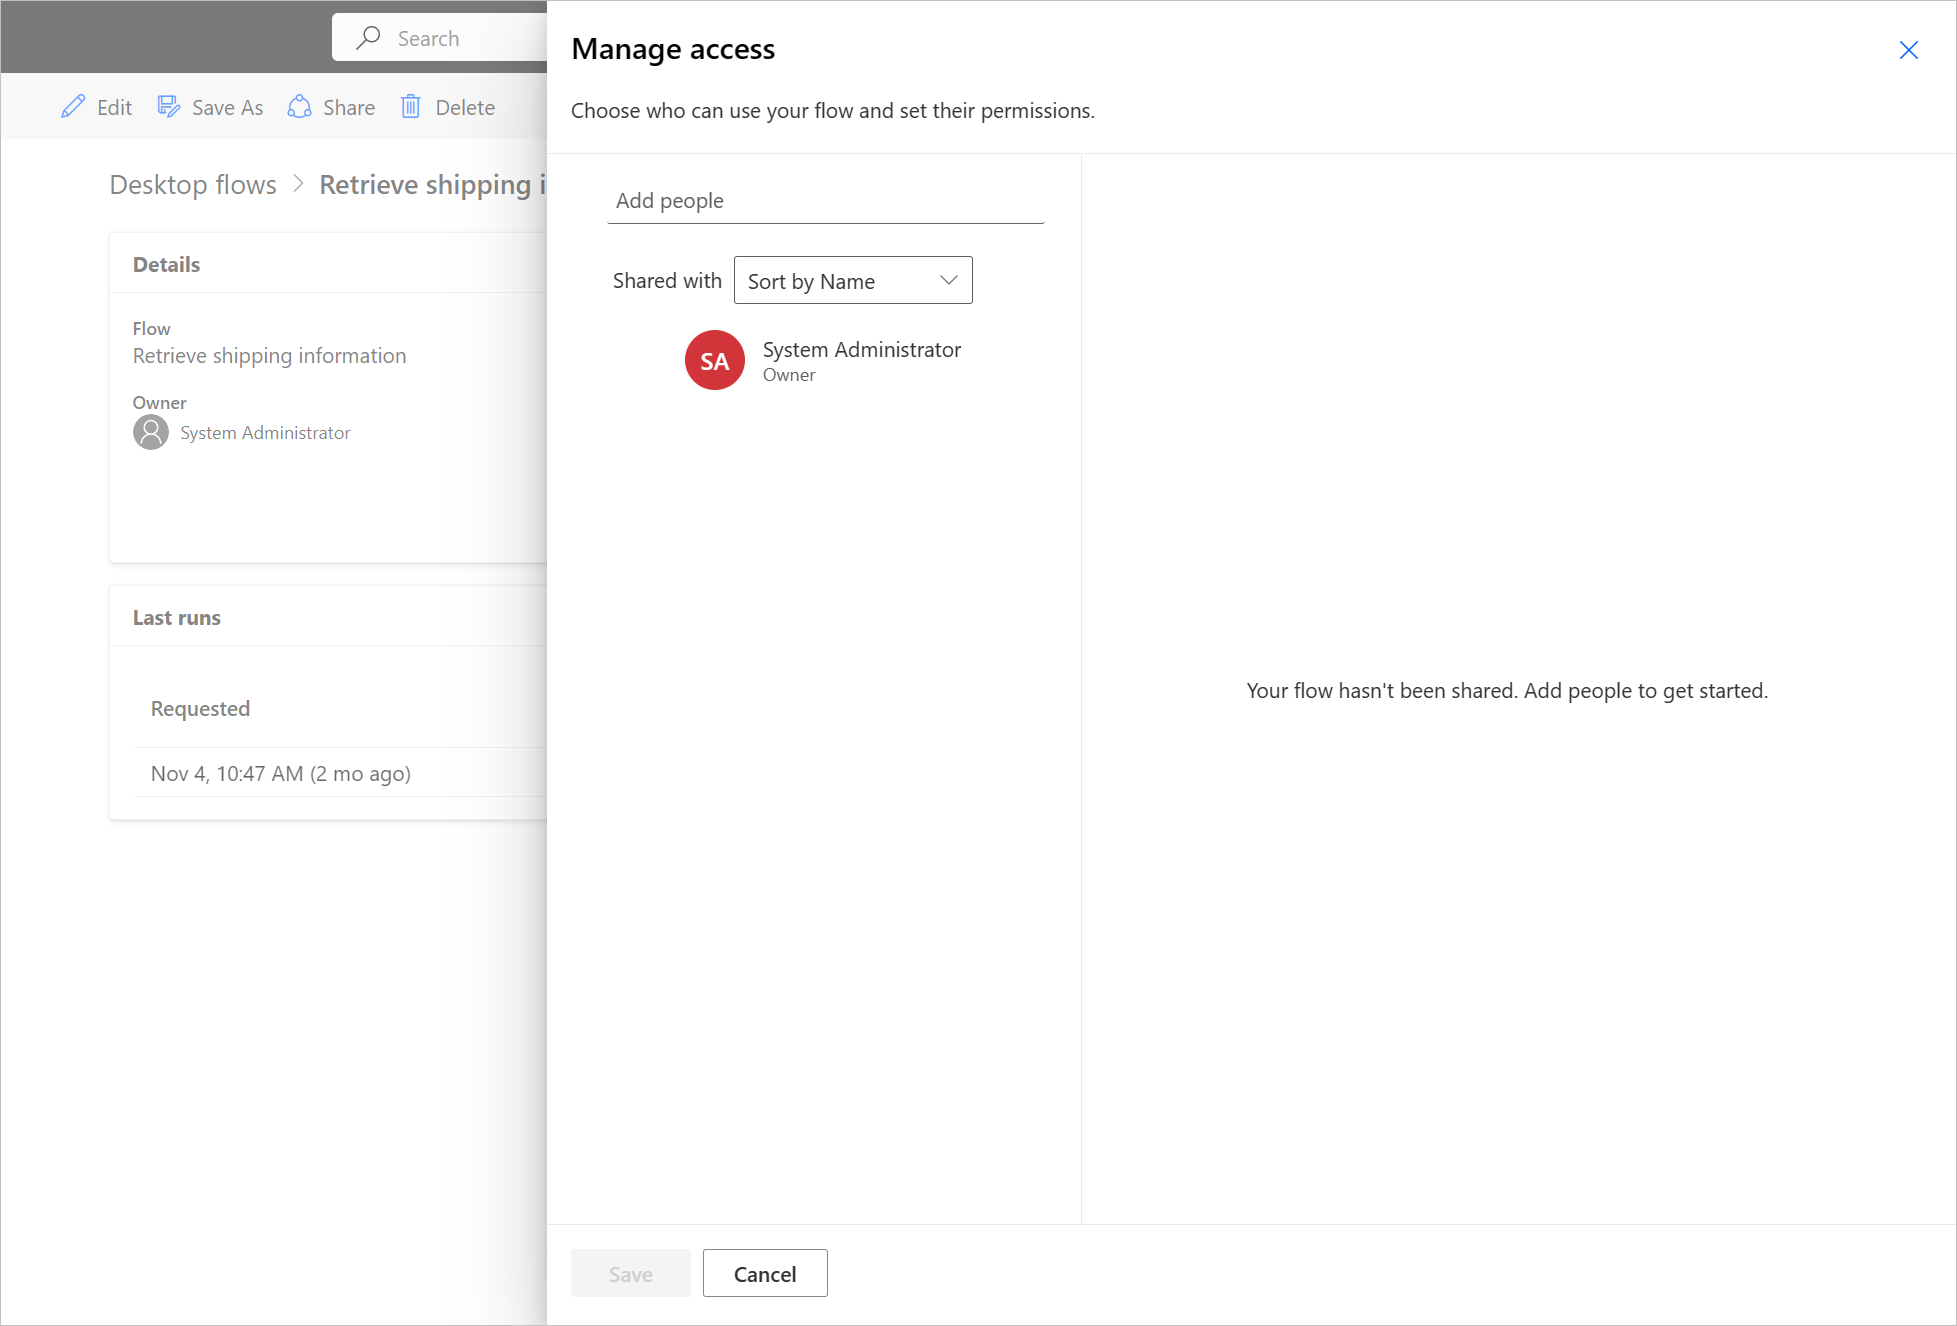Toggle the owner permission for System Administrator

788,374
